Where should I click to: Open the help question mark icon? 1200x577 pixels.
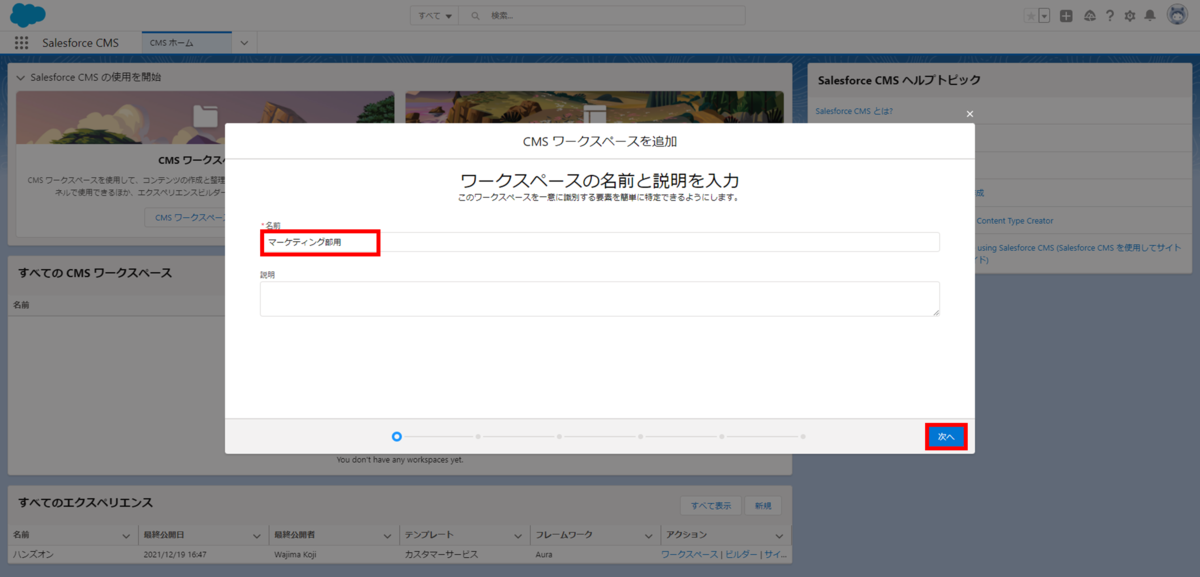[1109, 16]
